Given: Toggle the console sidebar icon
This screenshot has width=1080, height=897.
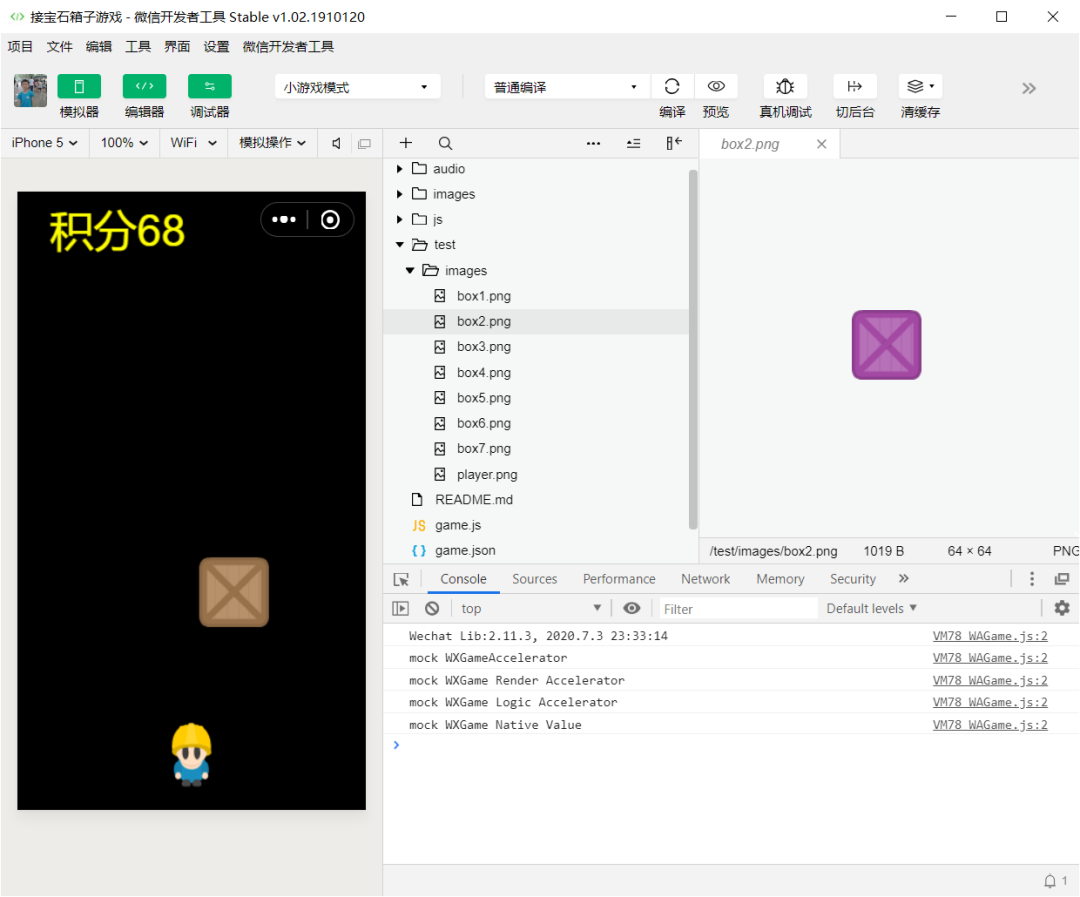Looking at the screenshot, I should click(x=400, y=608).
